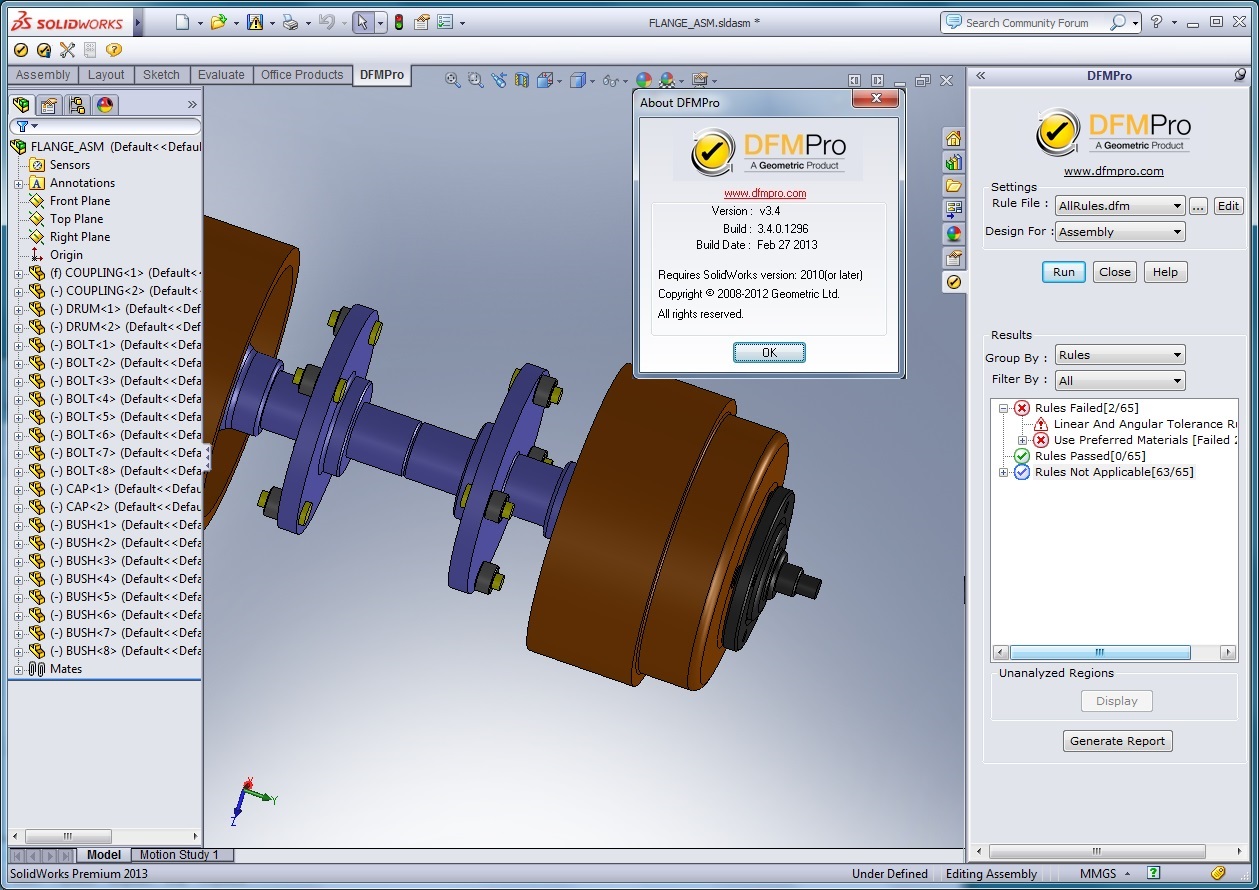Open the ConfigurationManager tab icon
The image size is (1259, 890).
77,104
